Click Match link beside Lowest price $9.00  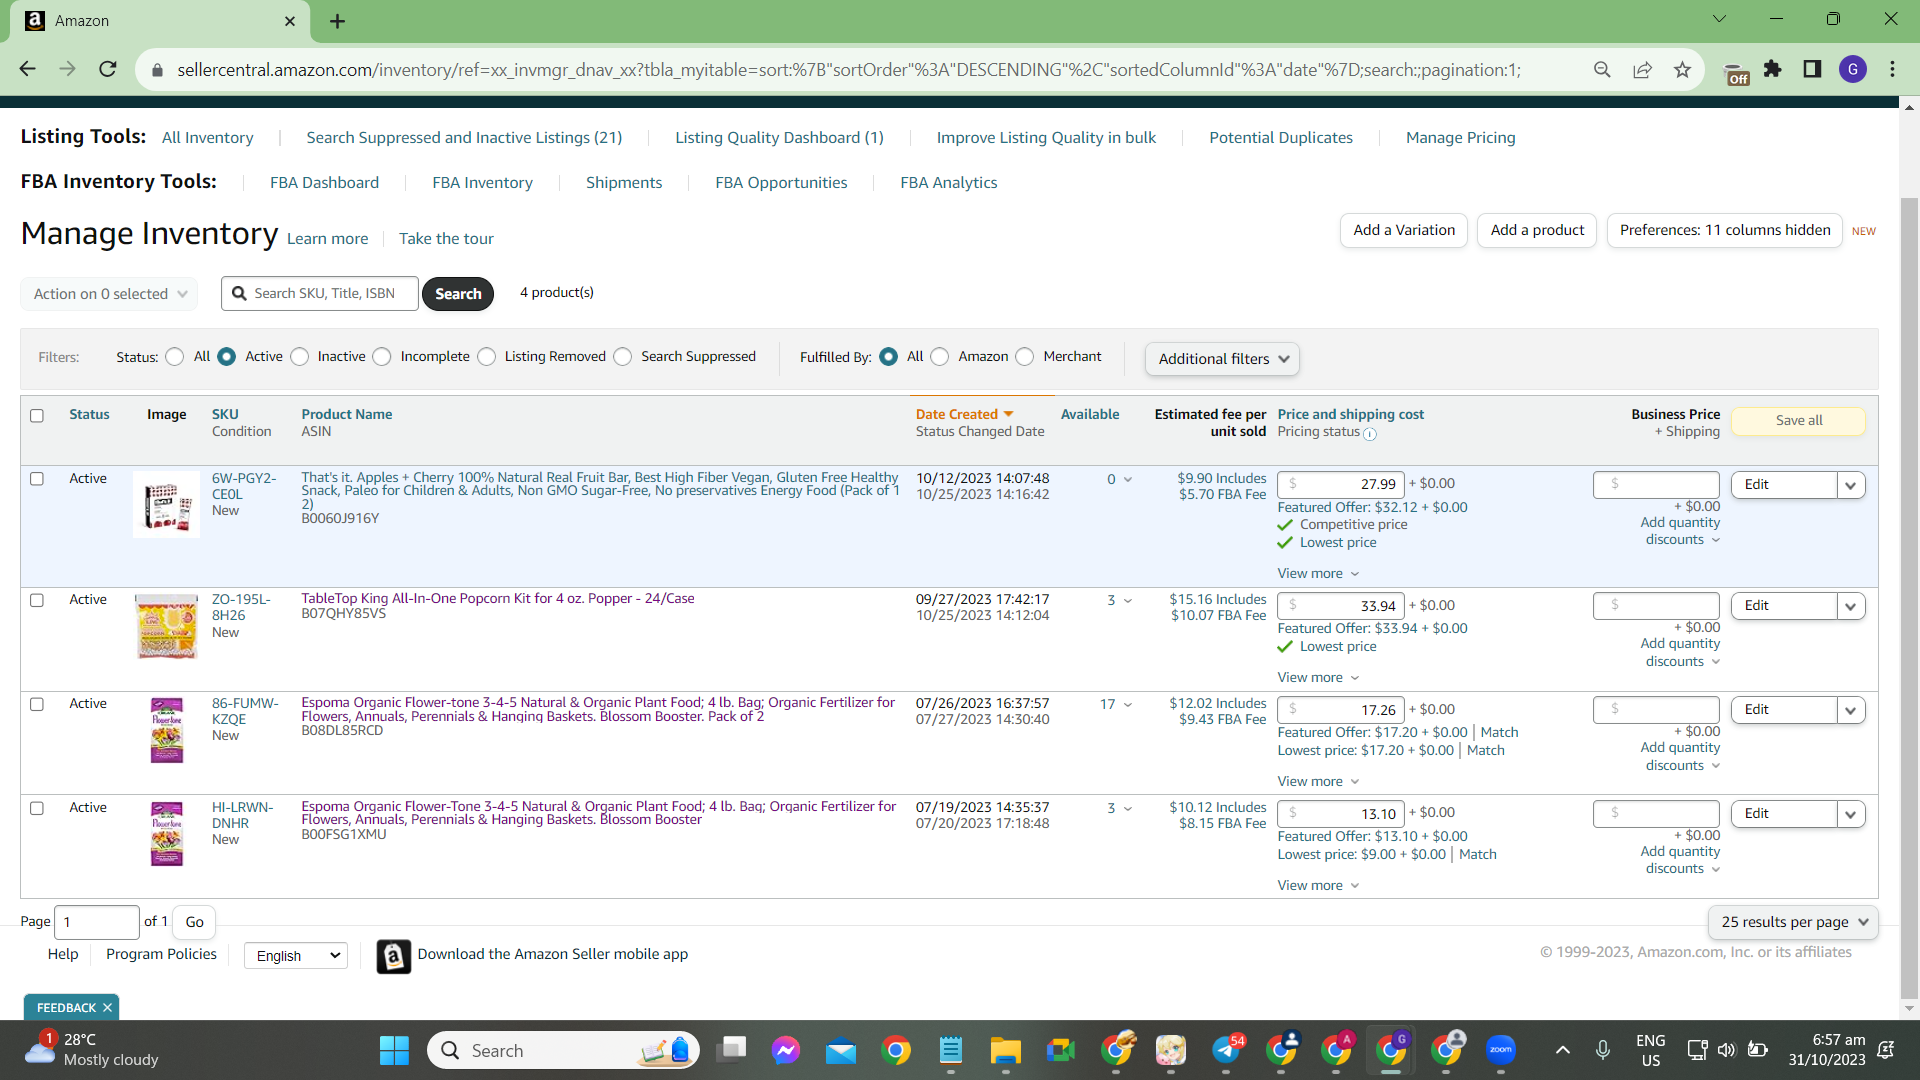pos(1477,854)
